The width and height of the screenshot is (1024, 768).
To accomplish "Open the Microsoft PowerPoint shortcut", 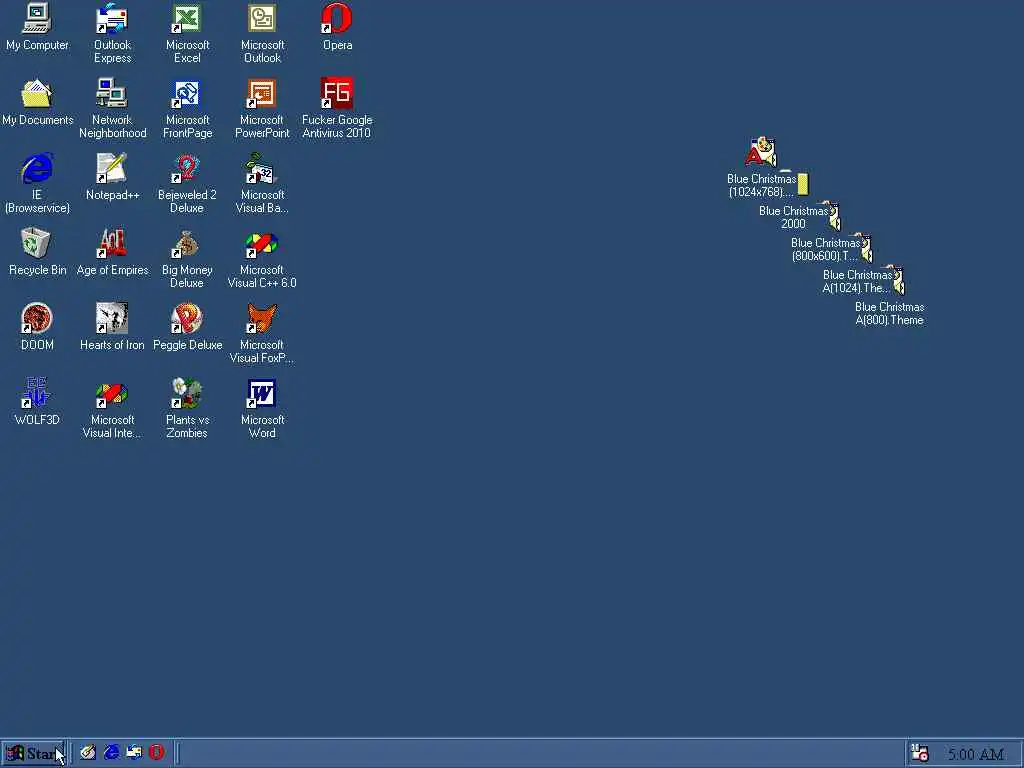I will (262, 93).
